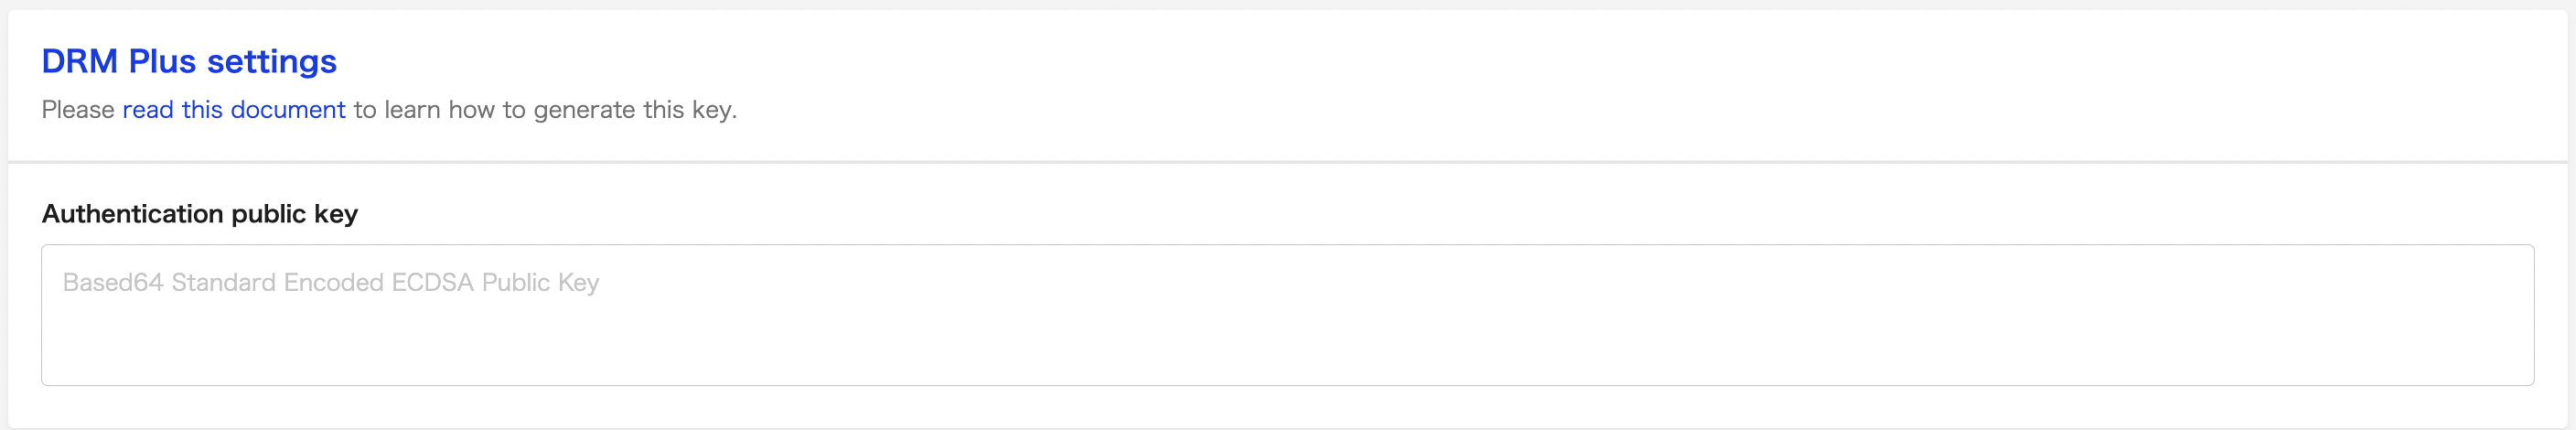Click the 'Authentication public key' field label

pyautogui.click(x=200, y=214)
